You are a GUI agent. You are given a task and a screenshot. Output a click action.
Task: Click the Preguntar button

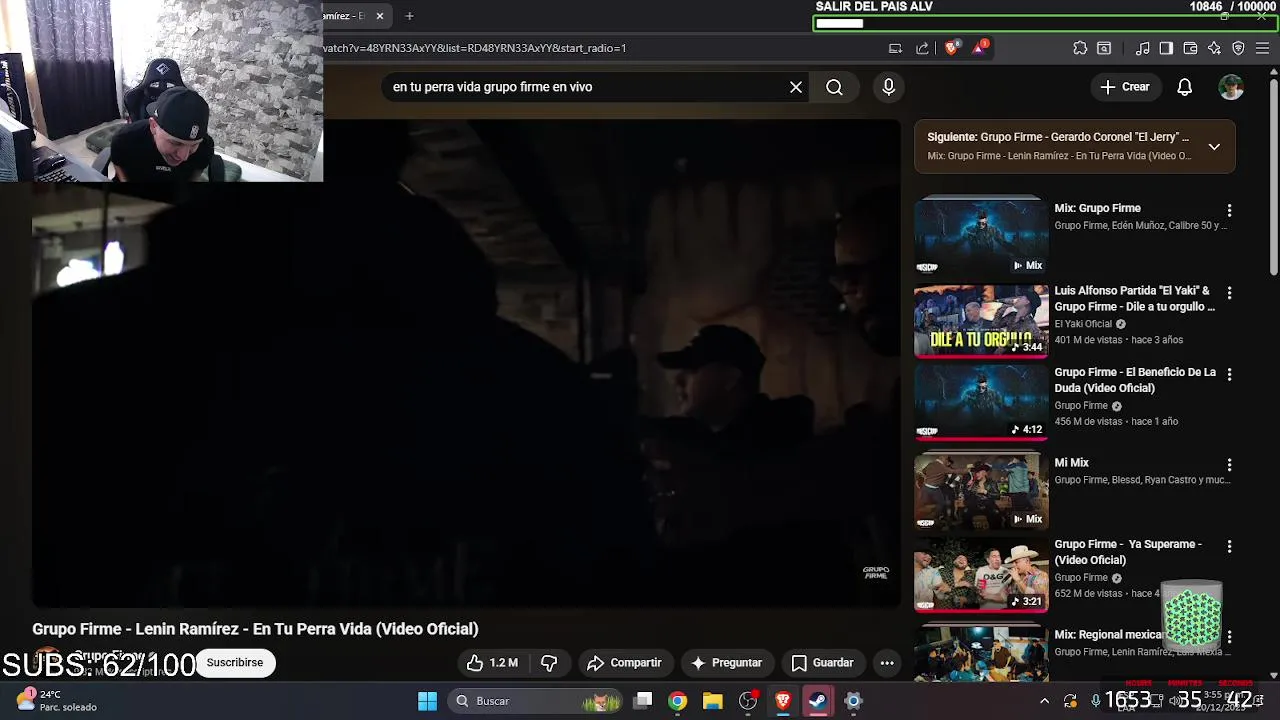click(726, 663)
